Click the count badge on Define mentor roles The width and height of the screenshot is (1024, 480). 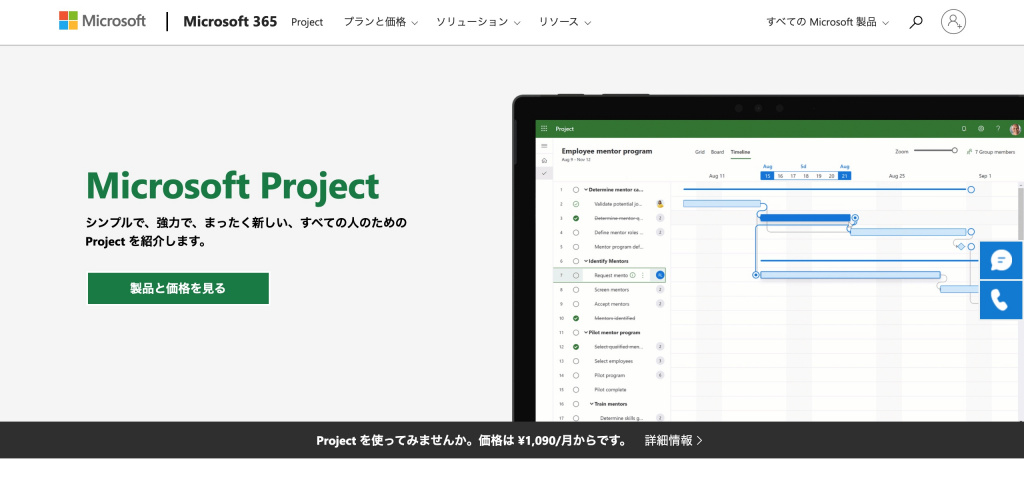[x=660, y=232]
